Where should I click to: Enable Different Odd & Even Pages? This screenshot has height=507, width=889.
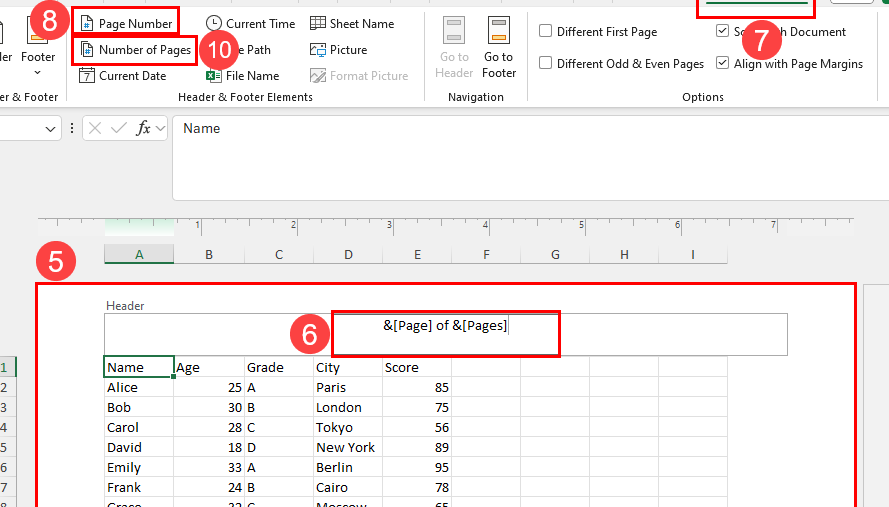tap(545, 62)
